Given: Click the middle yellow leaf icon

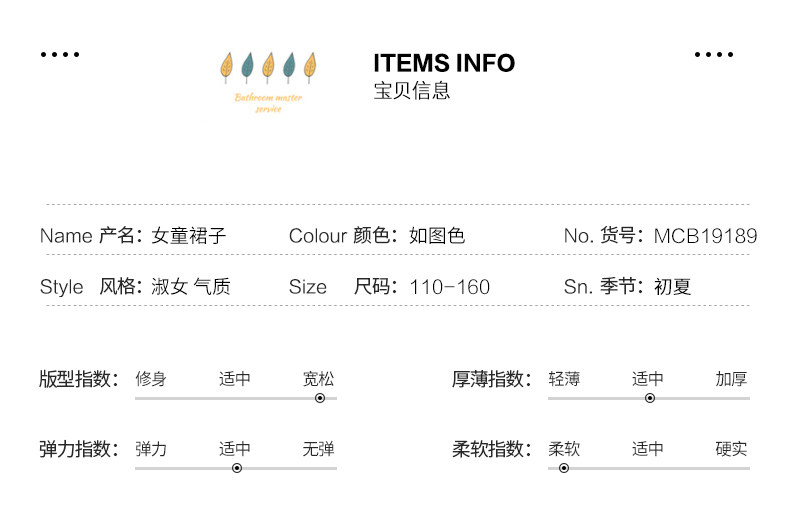Looking at the screenshot, I should pos(268,67).
